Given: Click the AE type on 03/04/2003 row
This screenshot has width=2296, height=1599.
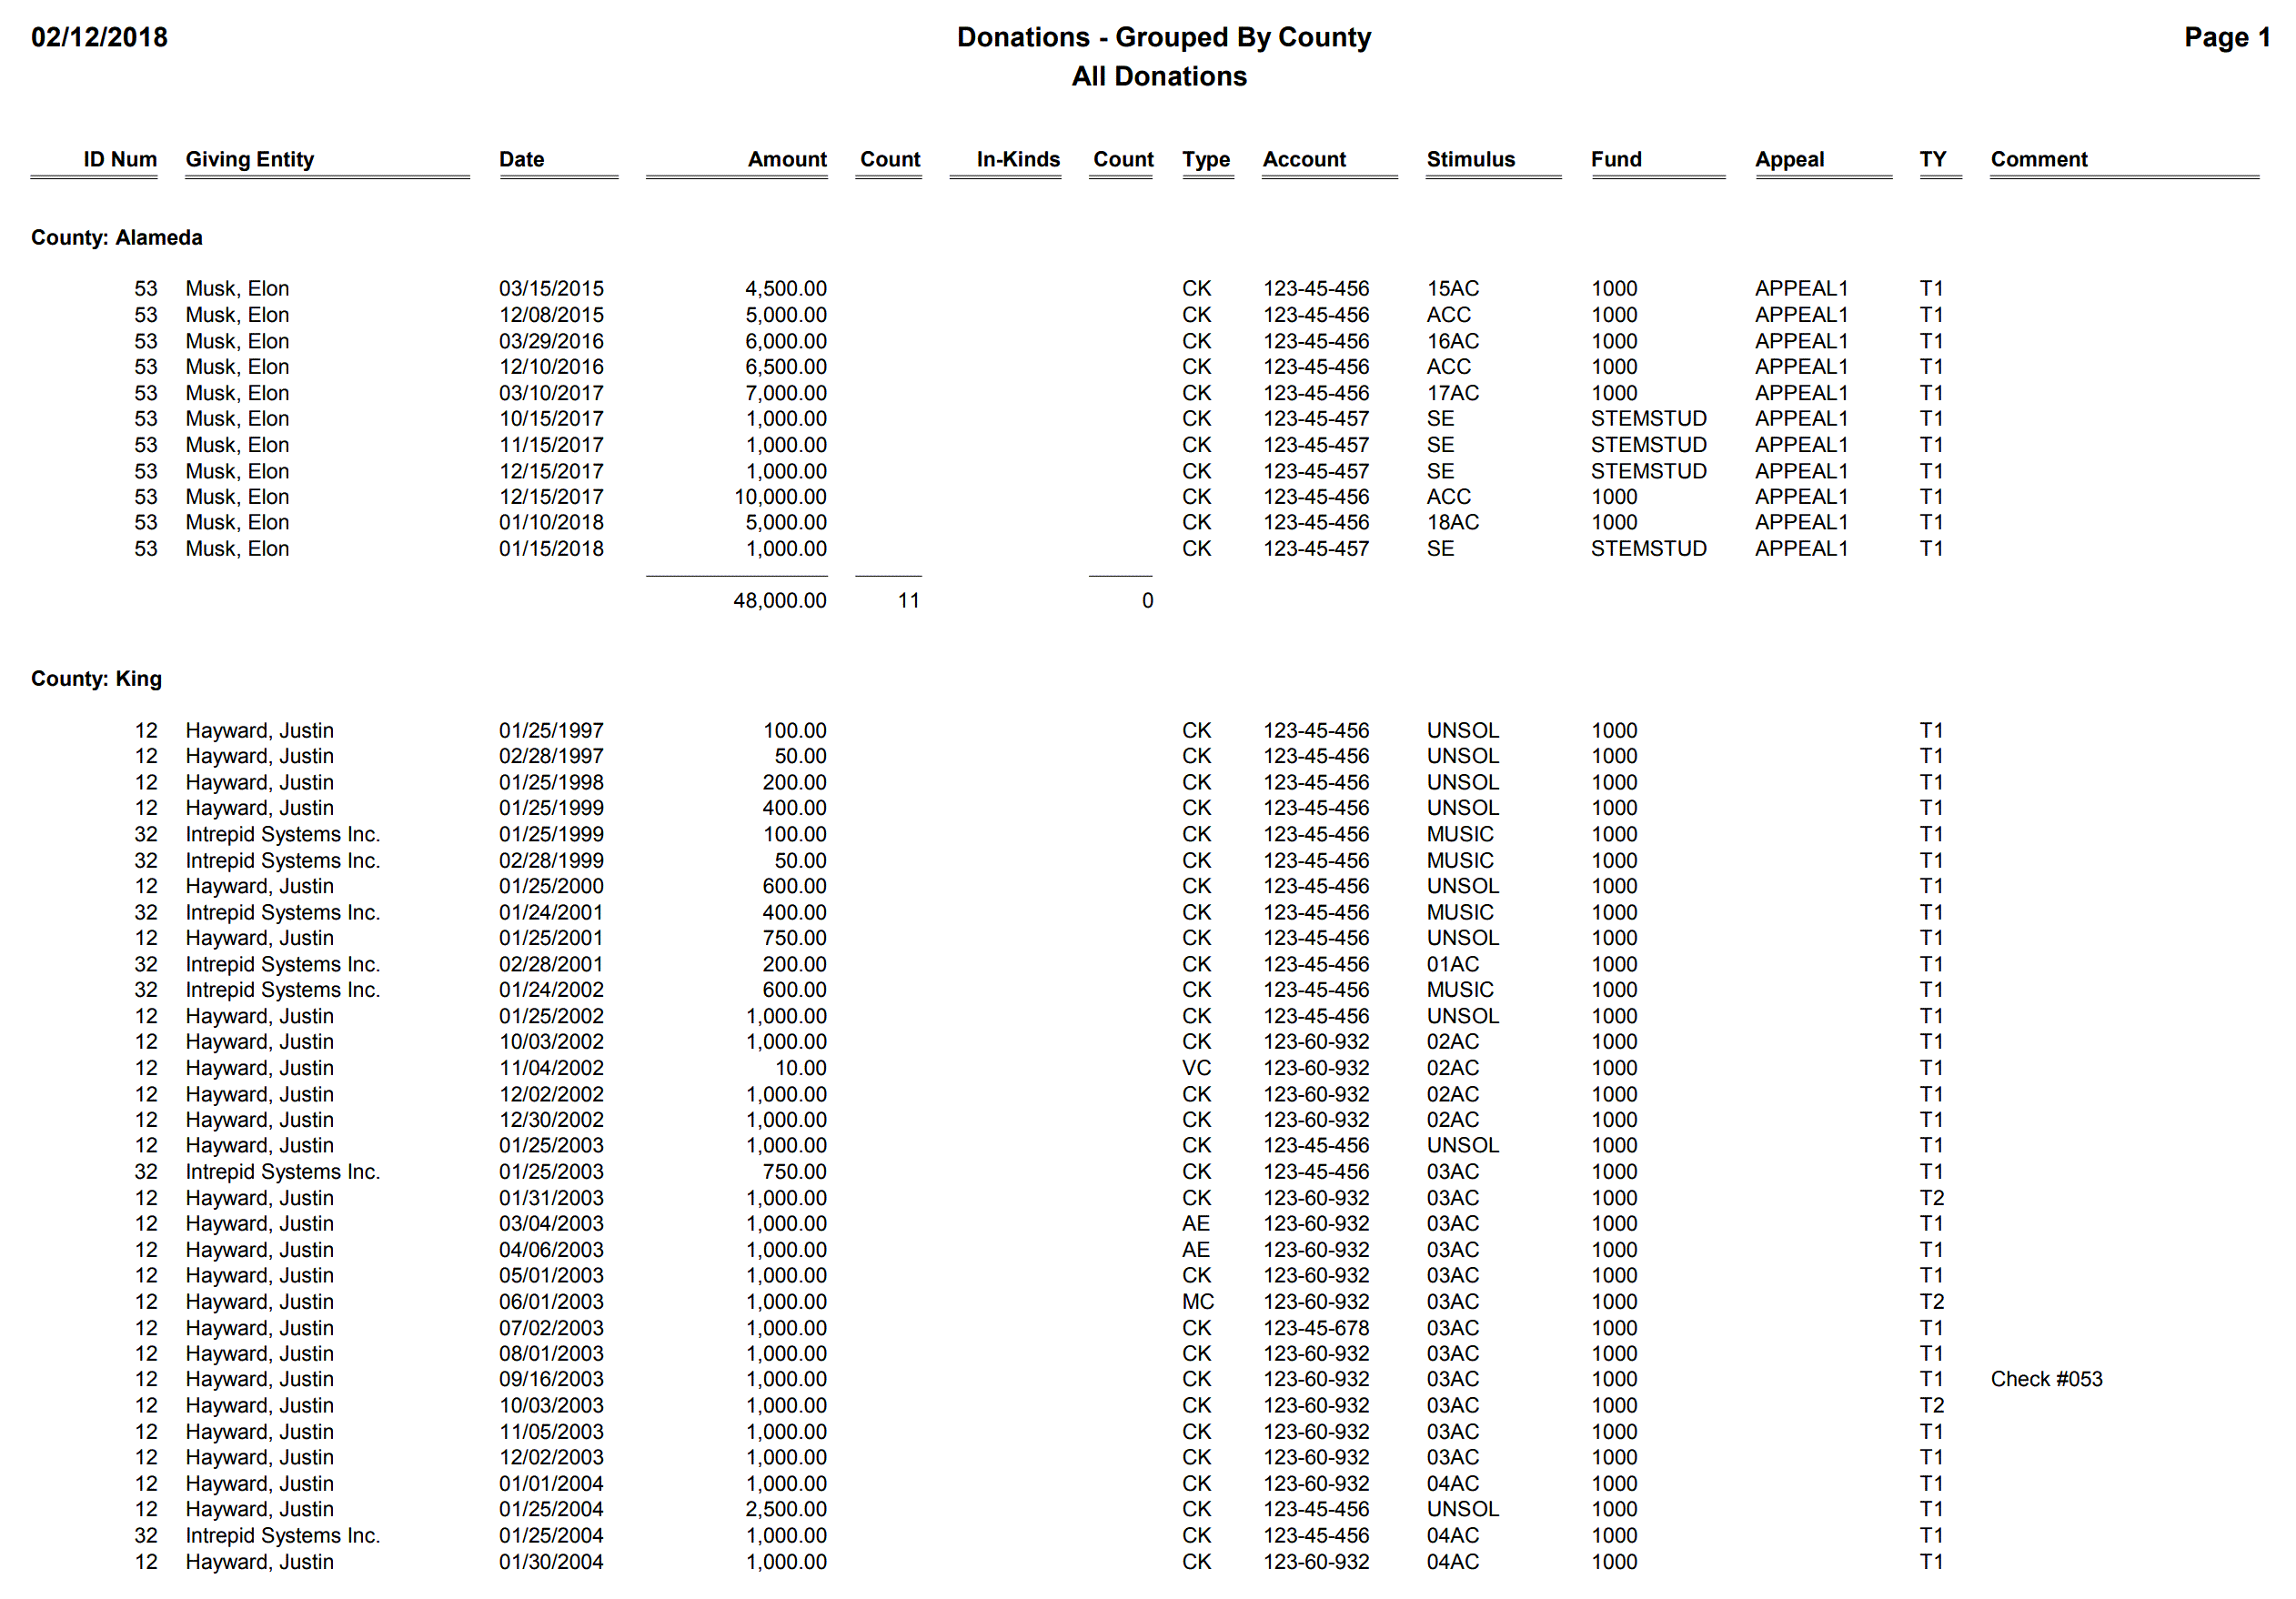Looking at the screenshot, I should (1196, 1224).
